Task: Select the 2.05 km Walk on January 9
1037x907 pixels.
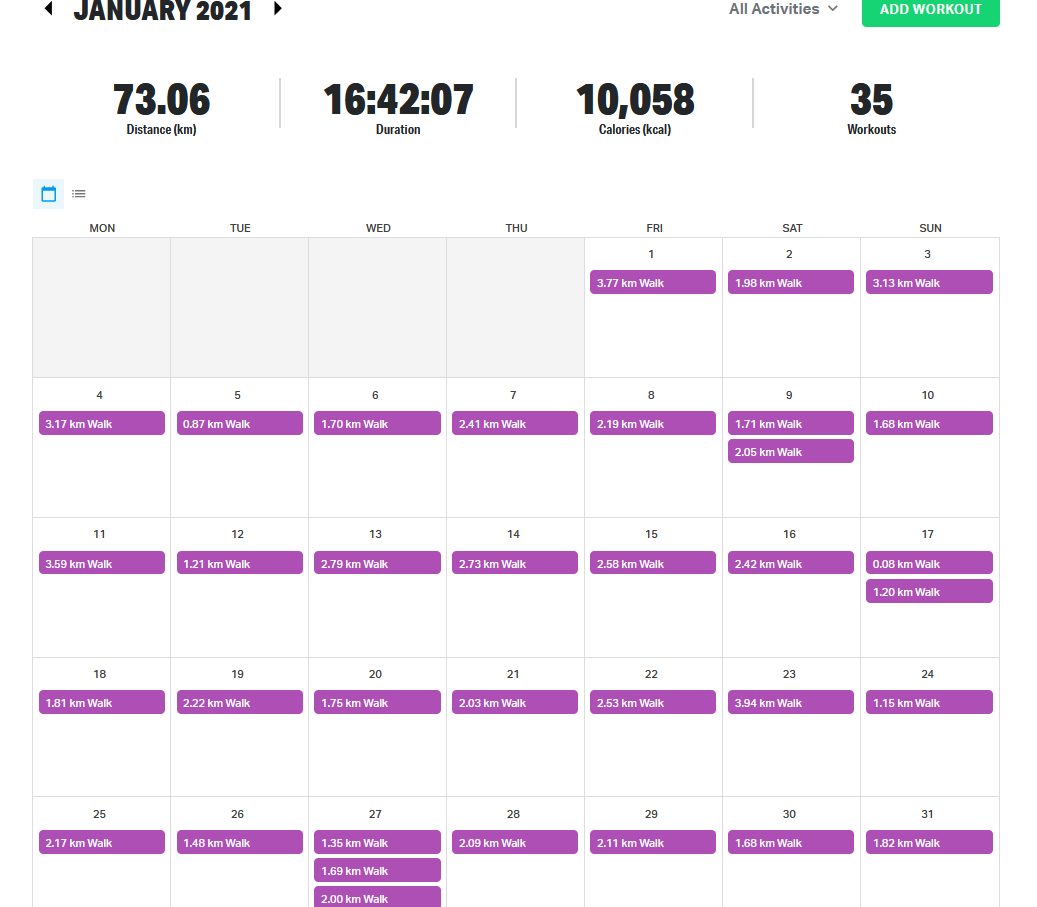Action: pos(790,452)
